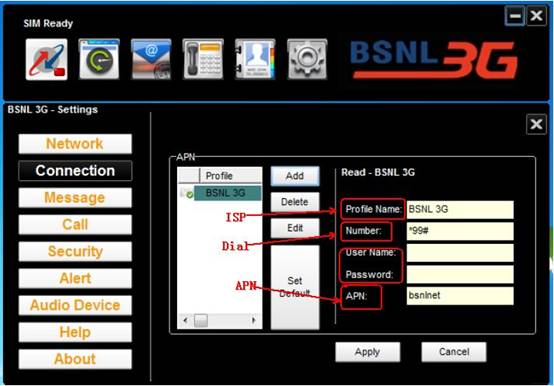Apply the connection settings
This screenshot has width=554, height=386.
click(x=367, y=352)
